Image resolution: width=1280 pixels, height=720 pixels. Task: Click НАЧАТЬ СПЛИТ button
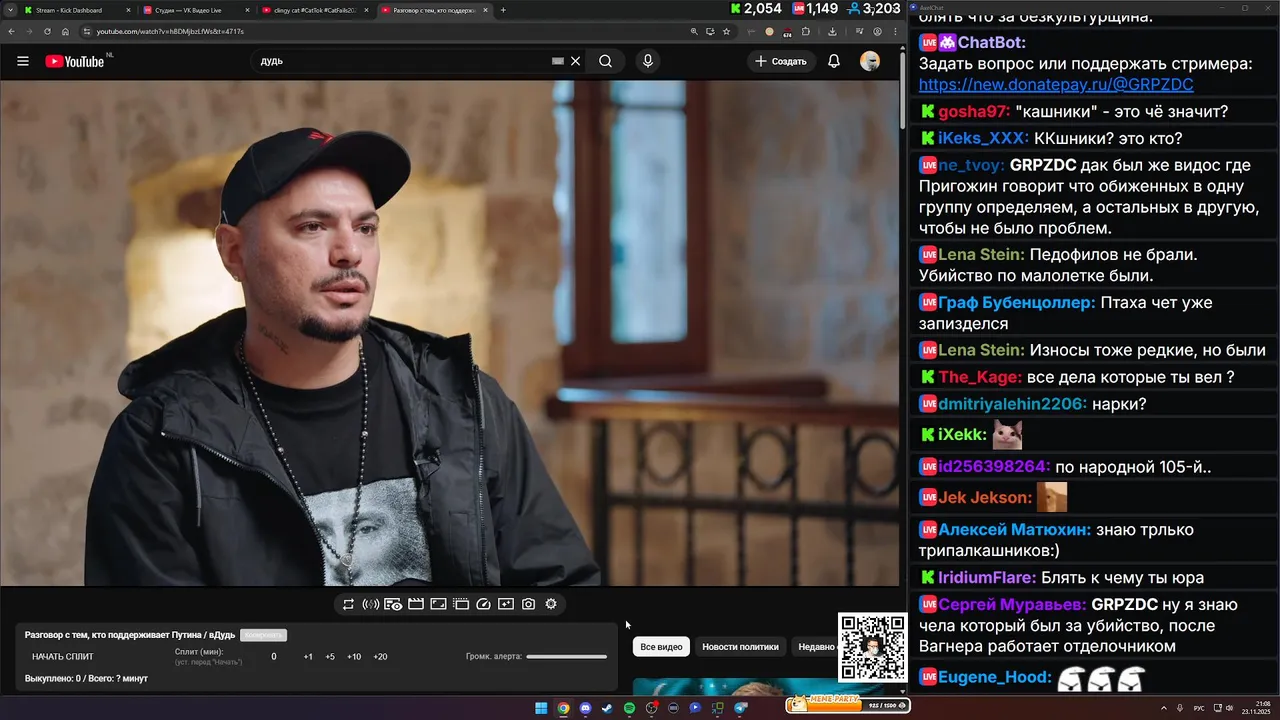click(x=63, y=657)
